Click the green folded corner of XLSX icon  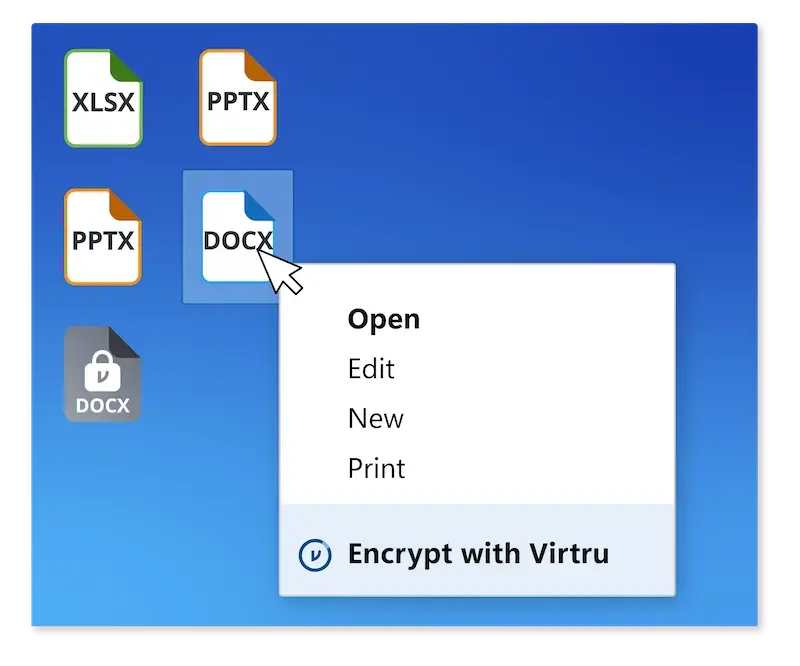(x=126, y=66)
